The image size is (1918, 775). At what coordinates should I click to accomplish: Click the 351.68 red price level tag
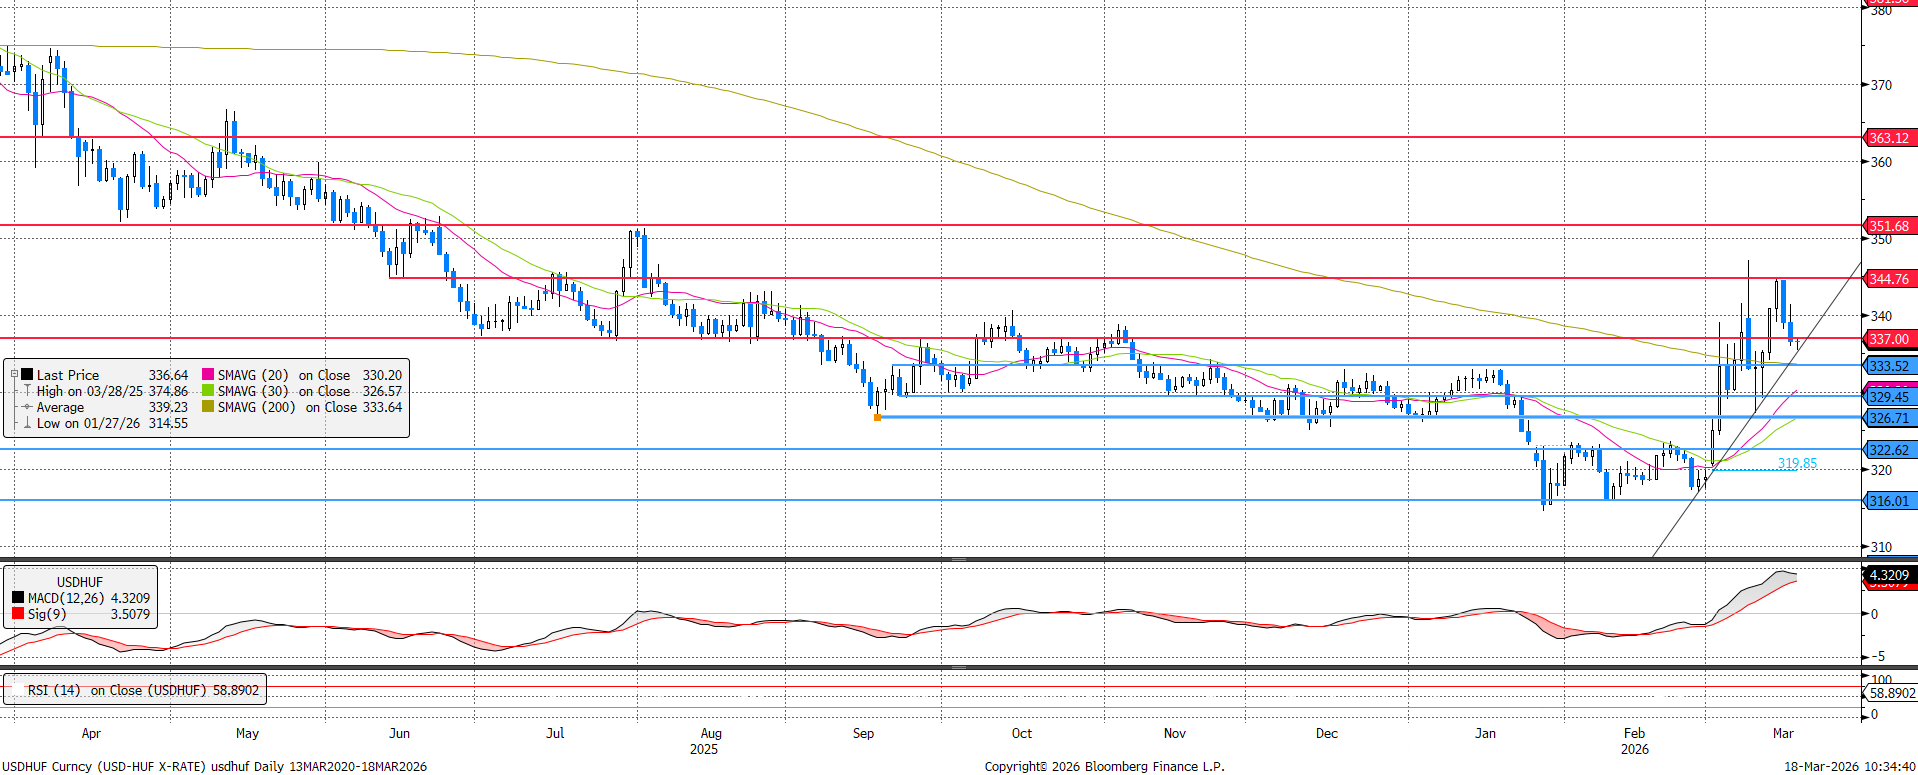tap(1889, 226)
